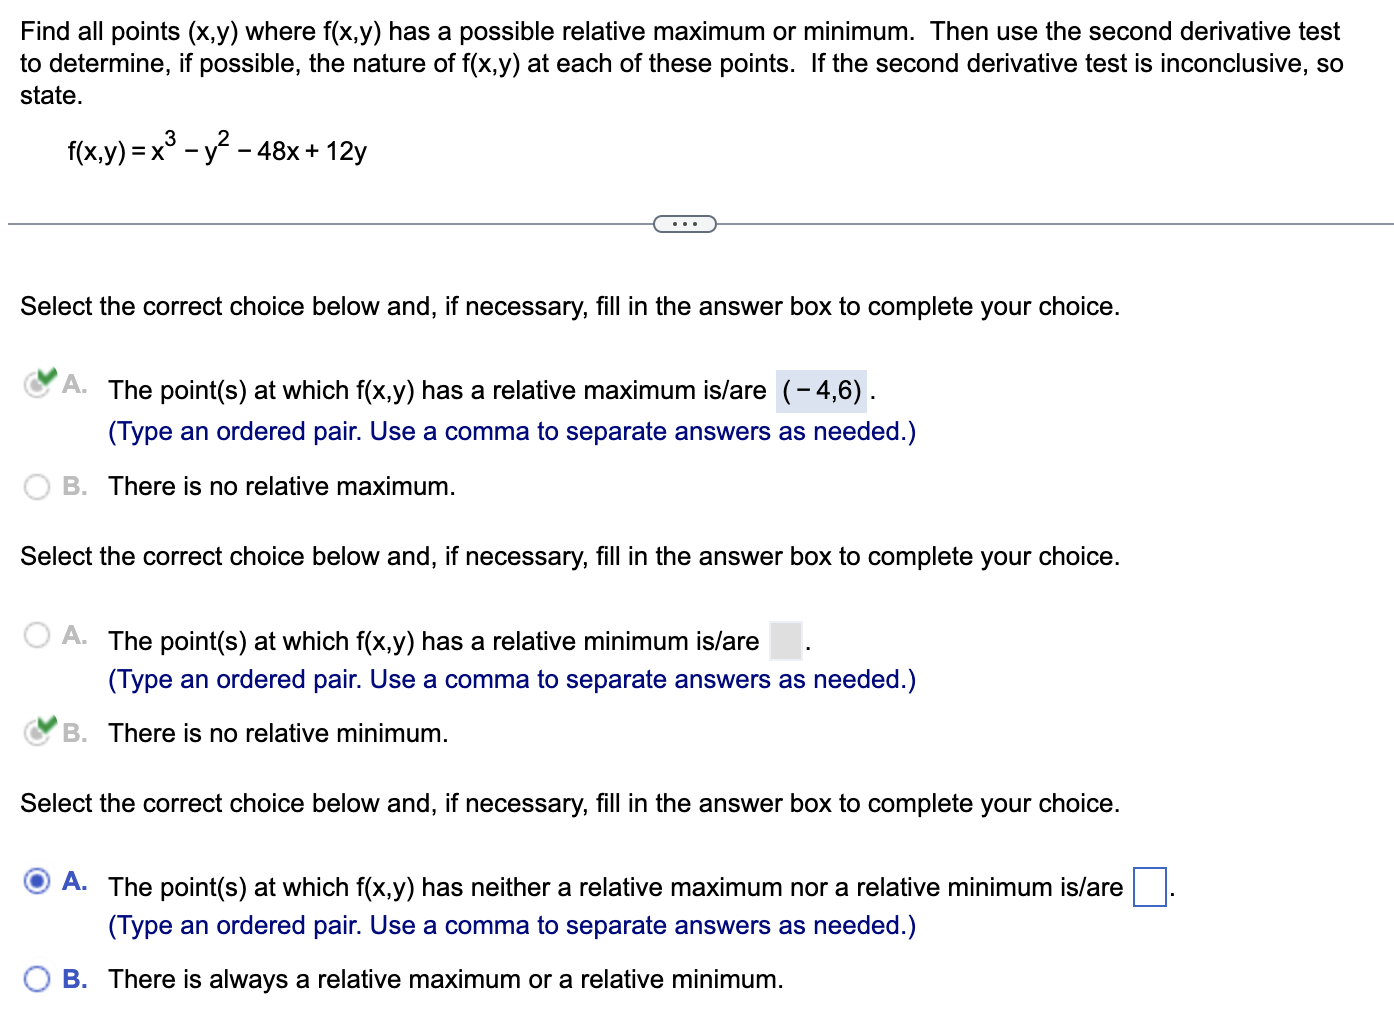
Task: Click the problem statement paragraph at the top
Action: click(680, 63)
